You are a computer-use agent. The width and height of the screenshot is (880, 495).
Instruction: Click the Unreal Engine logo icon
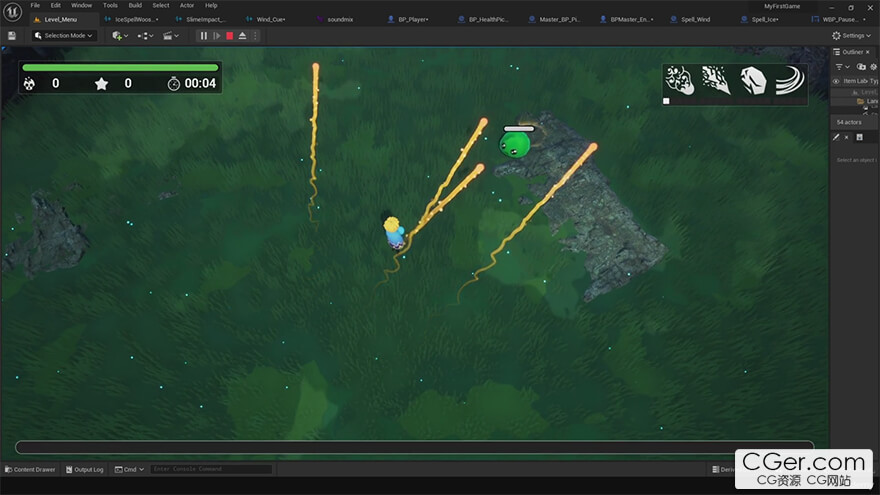12,11
